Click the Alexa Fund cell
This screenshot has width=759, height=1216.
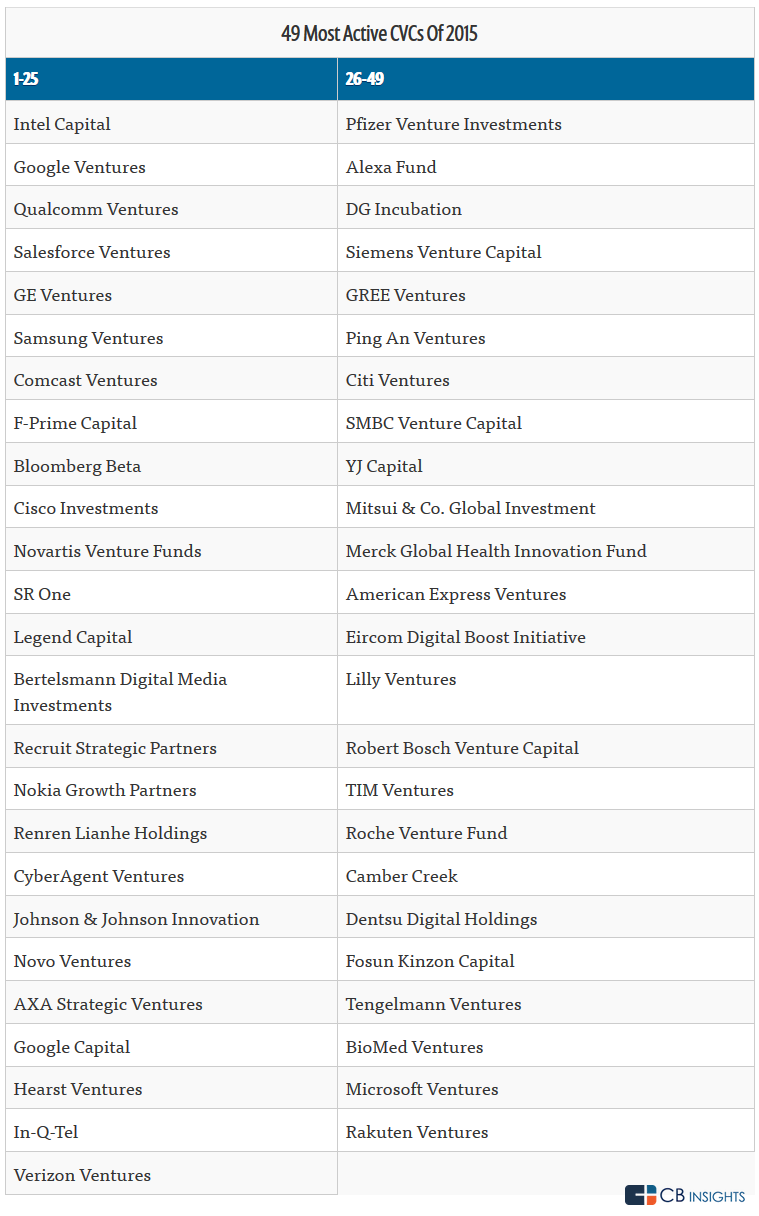point(391,167)
